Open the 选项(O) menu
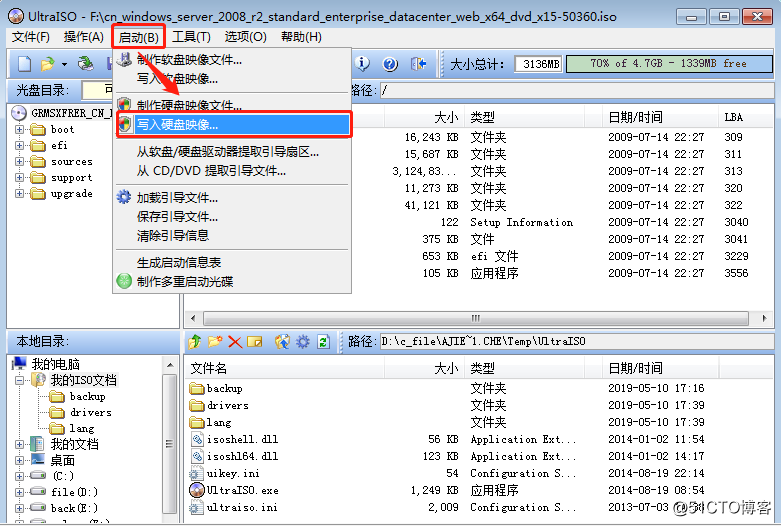781x526 pixels. click(246, 37)
